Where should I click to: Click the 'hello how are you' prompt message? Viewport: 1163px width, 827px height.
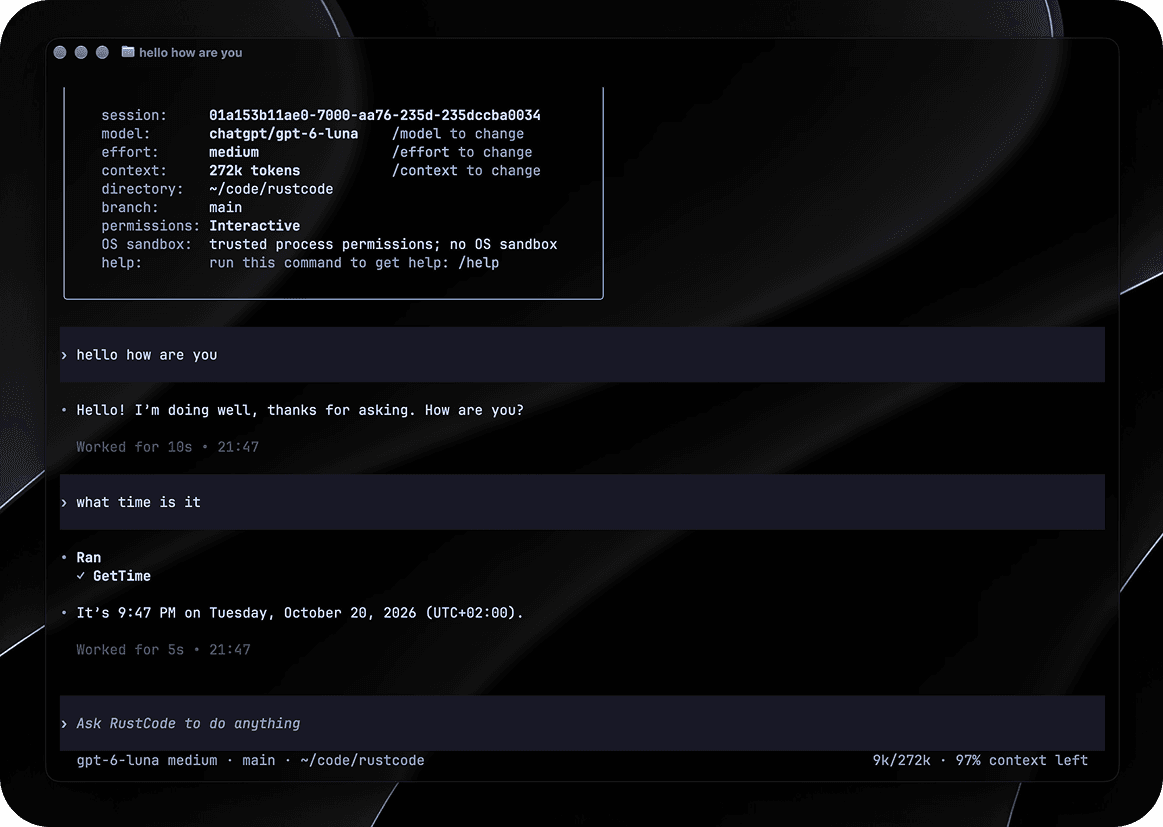click(582, 355)
